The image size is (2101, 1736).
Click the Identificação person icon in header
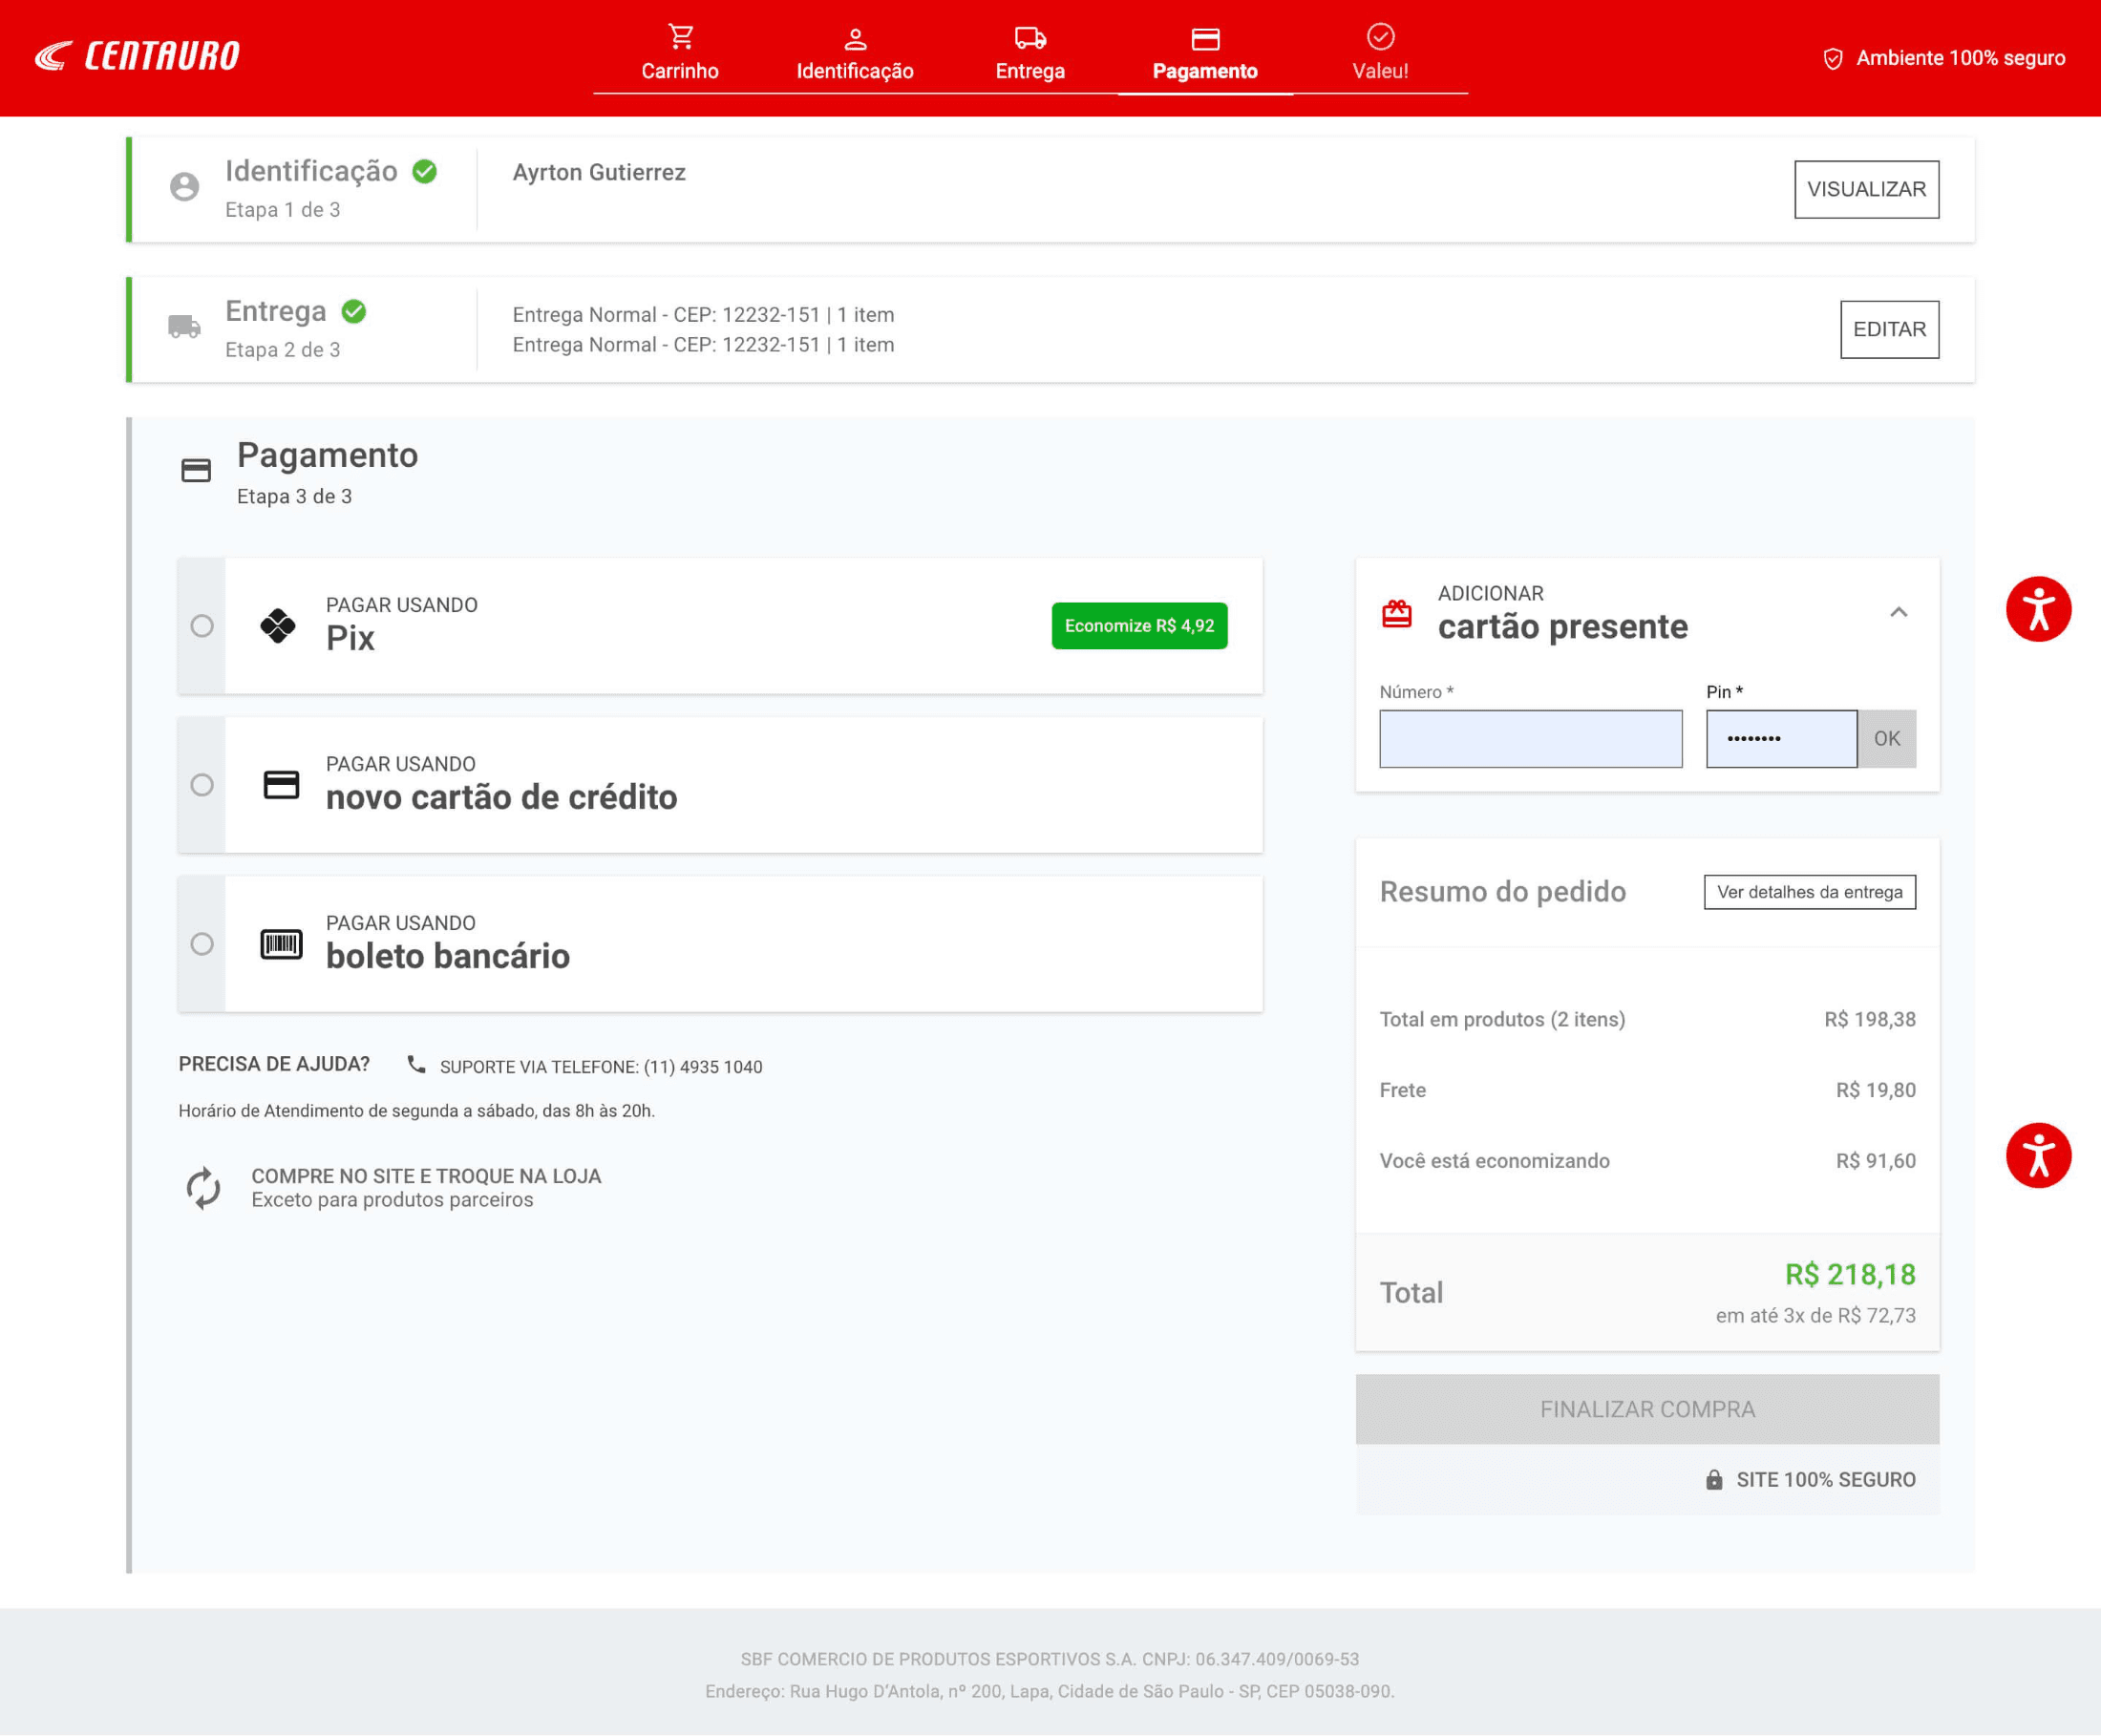855,38
